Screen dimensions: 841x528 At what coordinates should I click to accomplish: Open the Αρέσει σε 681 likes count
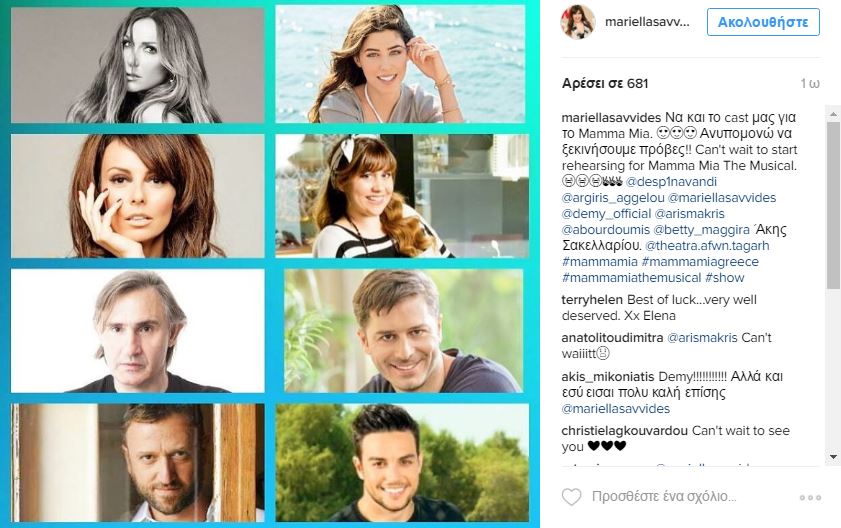tap(605, 84)
